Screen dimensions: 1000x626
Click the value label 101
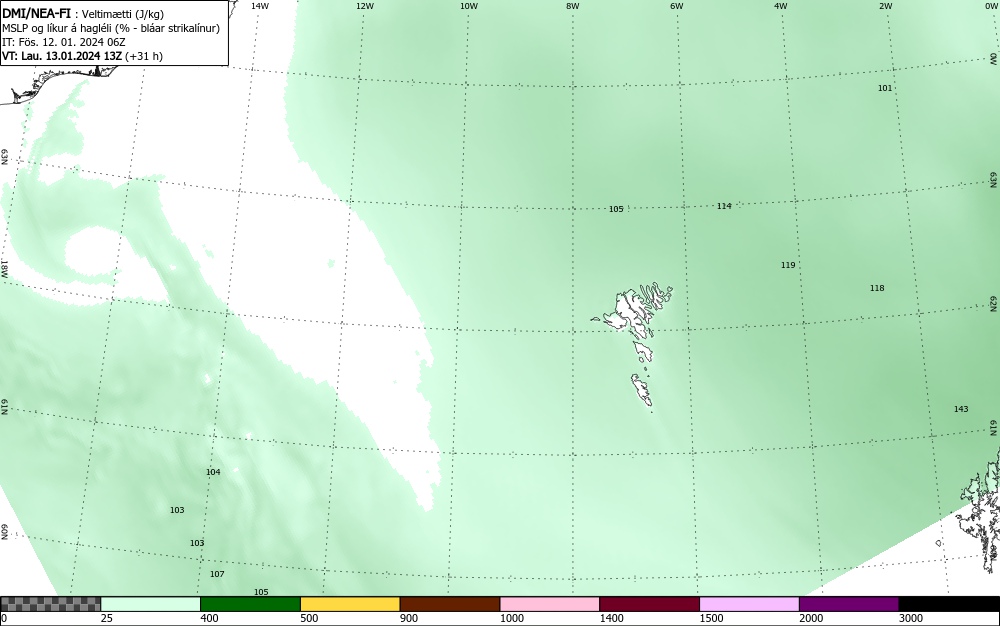(885, 88)
